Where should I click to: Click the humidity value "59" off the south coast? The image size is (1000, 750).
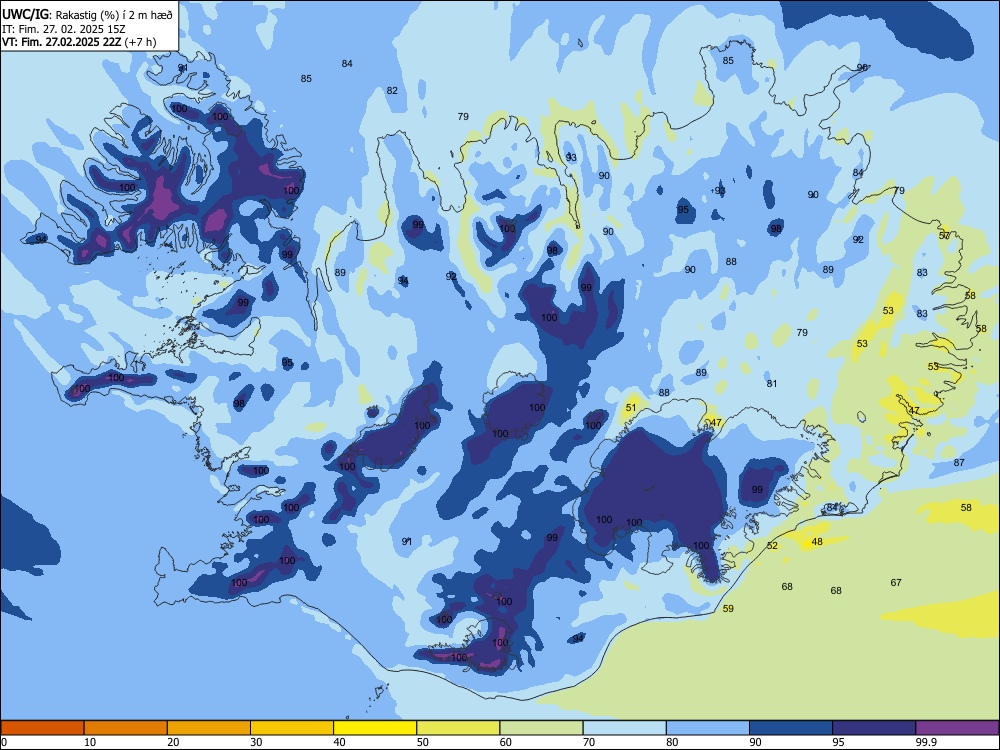tap(728, 608)
